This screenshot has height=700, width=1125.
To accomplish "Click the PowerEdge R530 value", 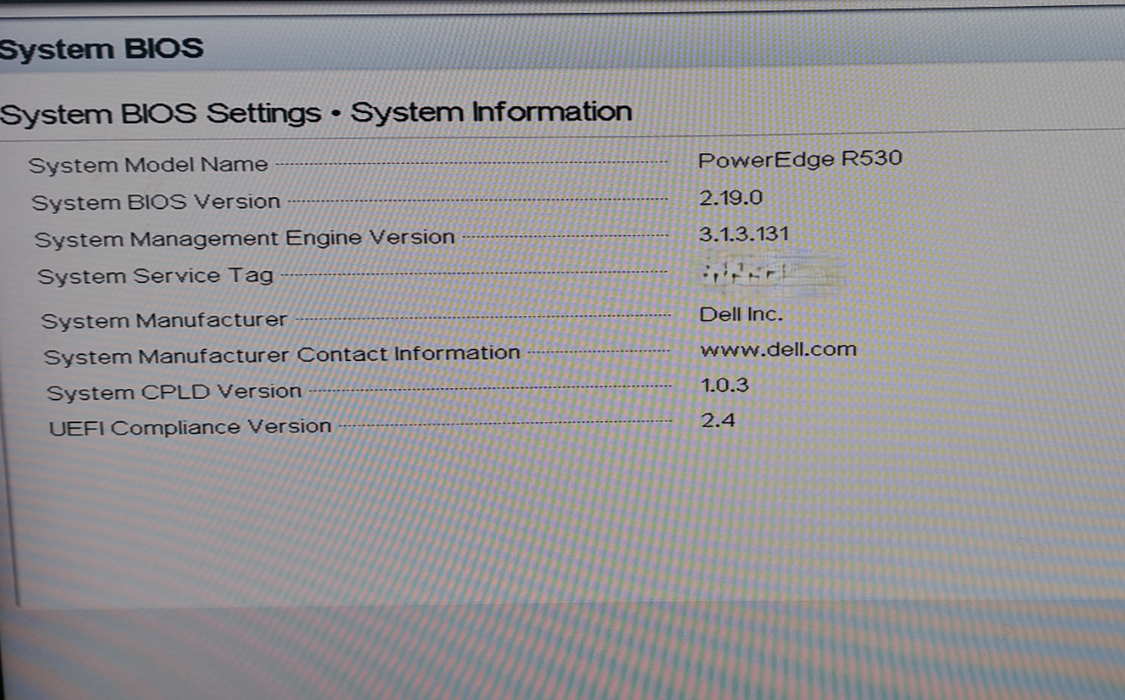I will 800,159.
